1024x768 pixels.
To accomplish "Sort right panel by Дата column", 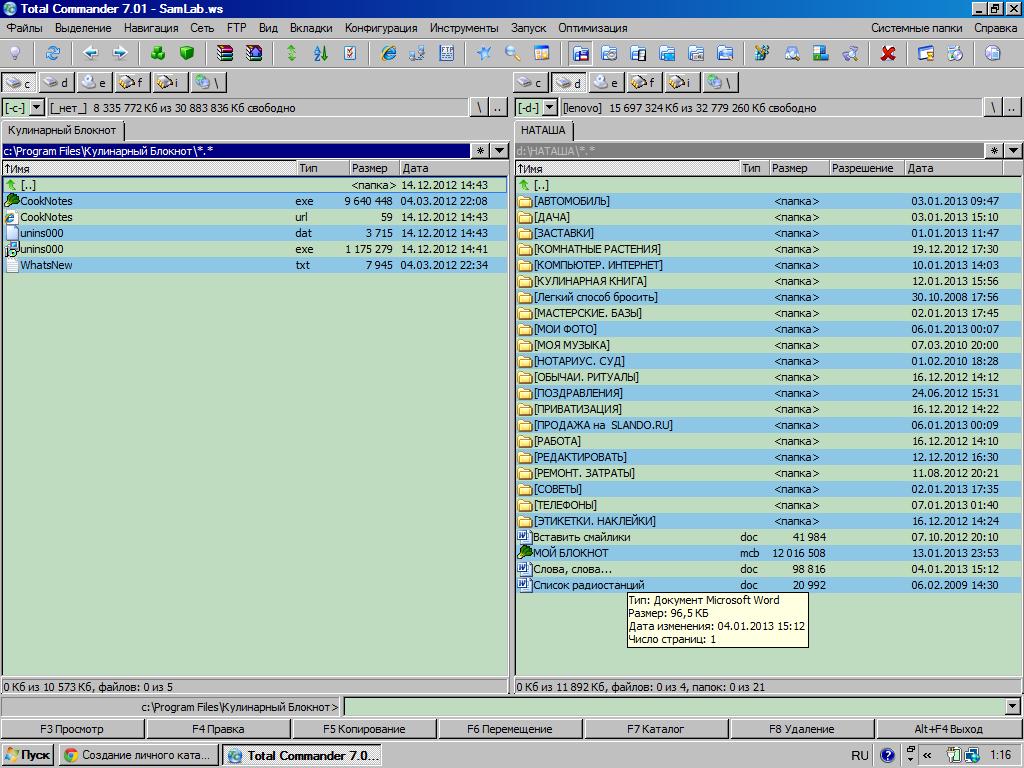I will (x=953, y=168).
